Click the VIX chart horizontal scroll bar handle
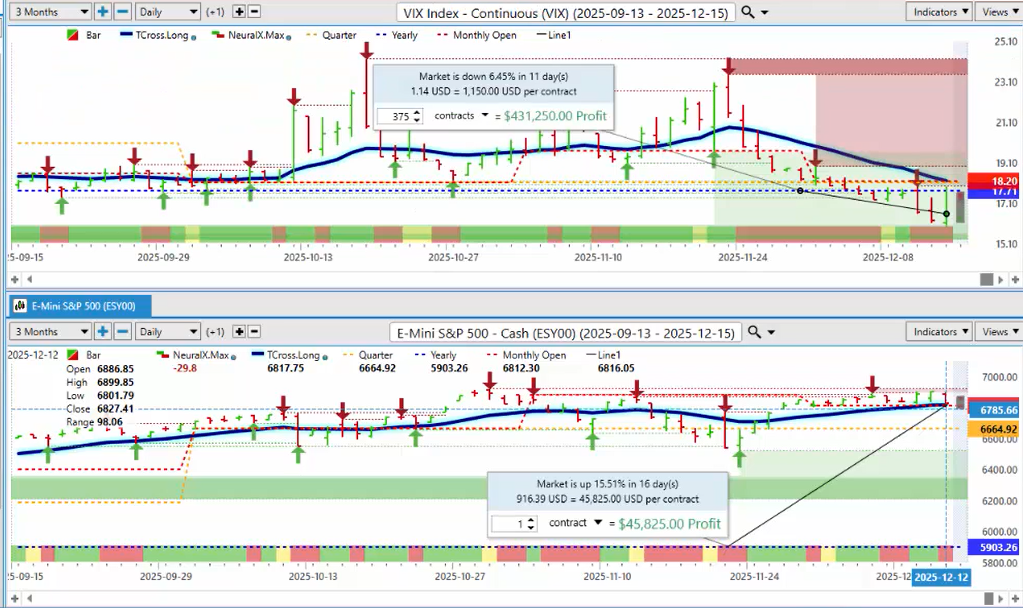Viewport: 1023px width, 608px height. [986, 279]
